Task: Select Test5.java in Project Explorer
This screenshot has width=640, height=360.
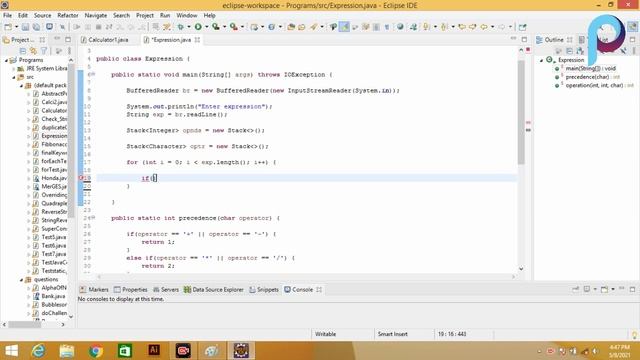Action: click(x=53, y=237)
